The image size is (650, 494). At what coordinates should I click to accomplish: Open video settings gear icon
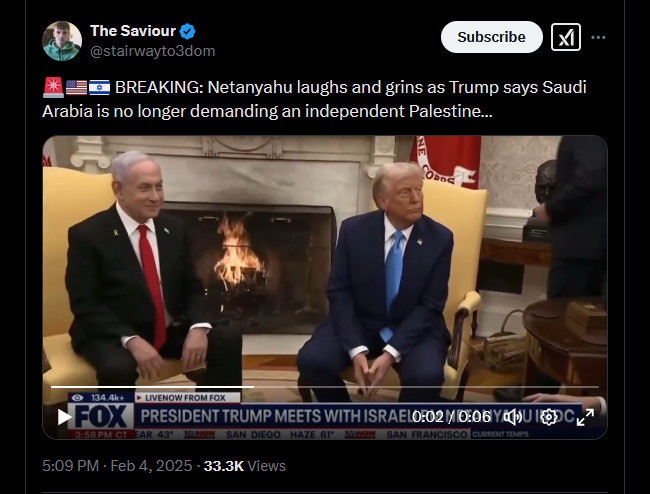click(x=549, y=417)
